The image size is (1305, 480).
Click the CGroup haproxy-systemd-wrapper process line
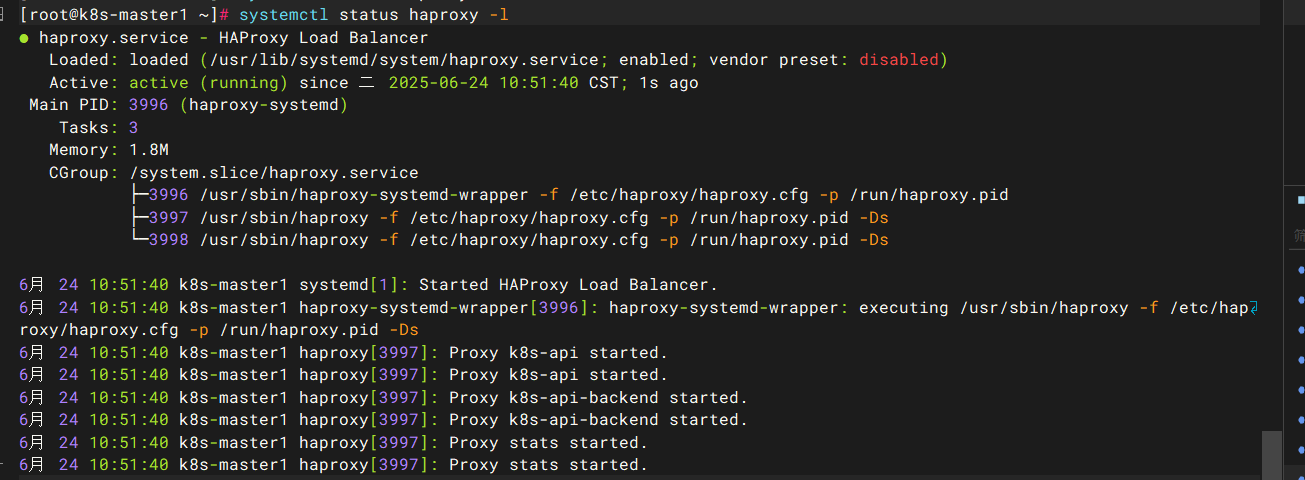(569, 195)
